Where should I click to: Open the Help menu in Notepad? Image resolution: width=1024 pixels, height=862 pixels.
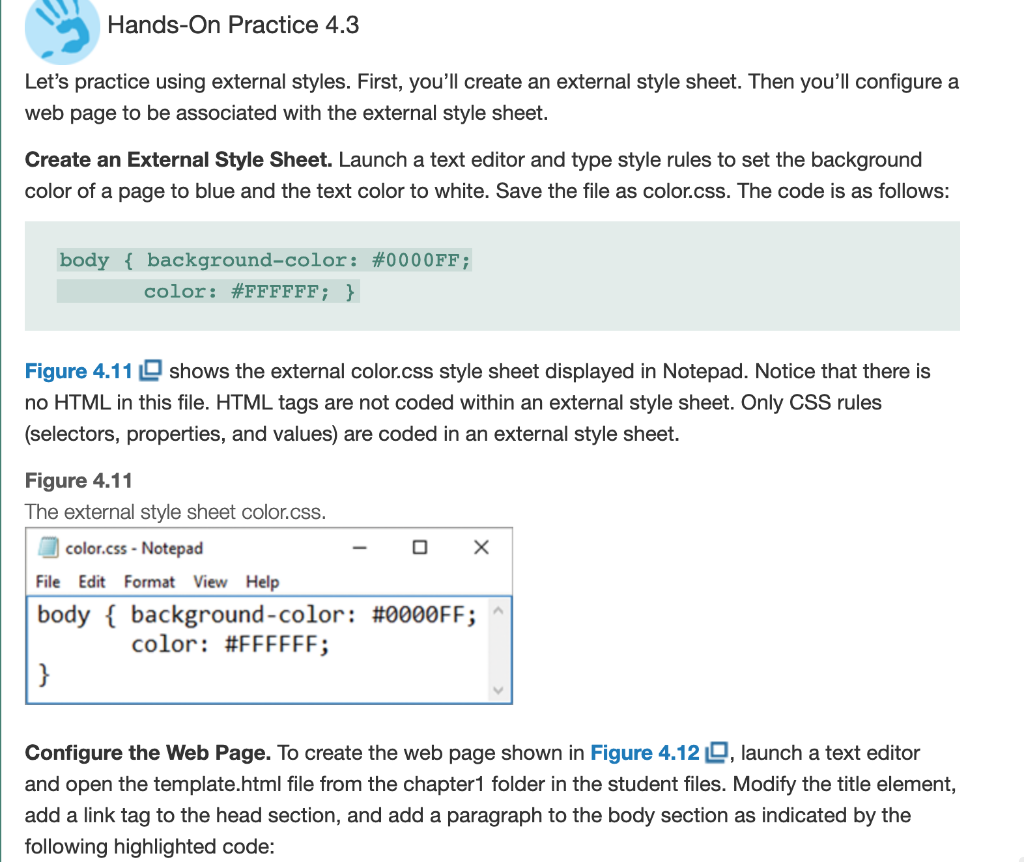(262, 581)
